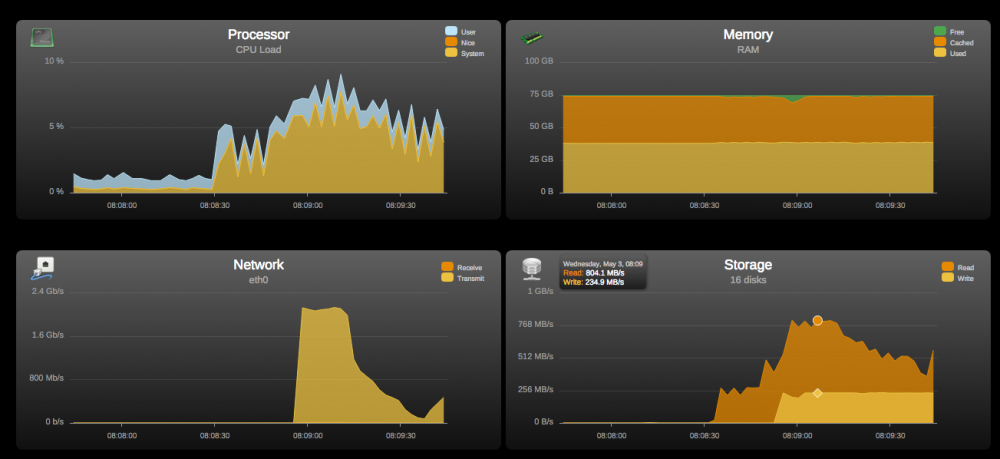
Task: Click the orange Read data point marker
Action: click(x=818, y=321)
